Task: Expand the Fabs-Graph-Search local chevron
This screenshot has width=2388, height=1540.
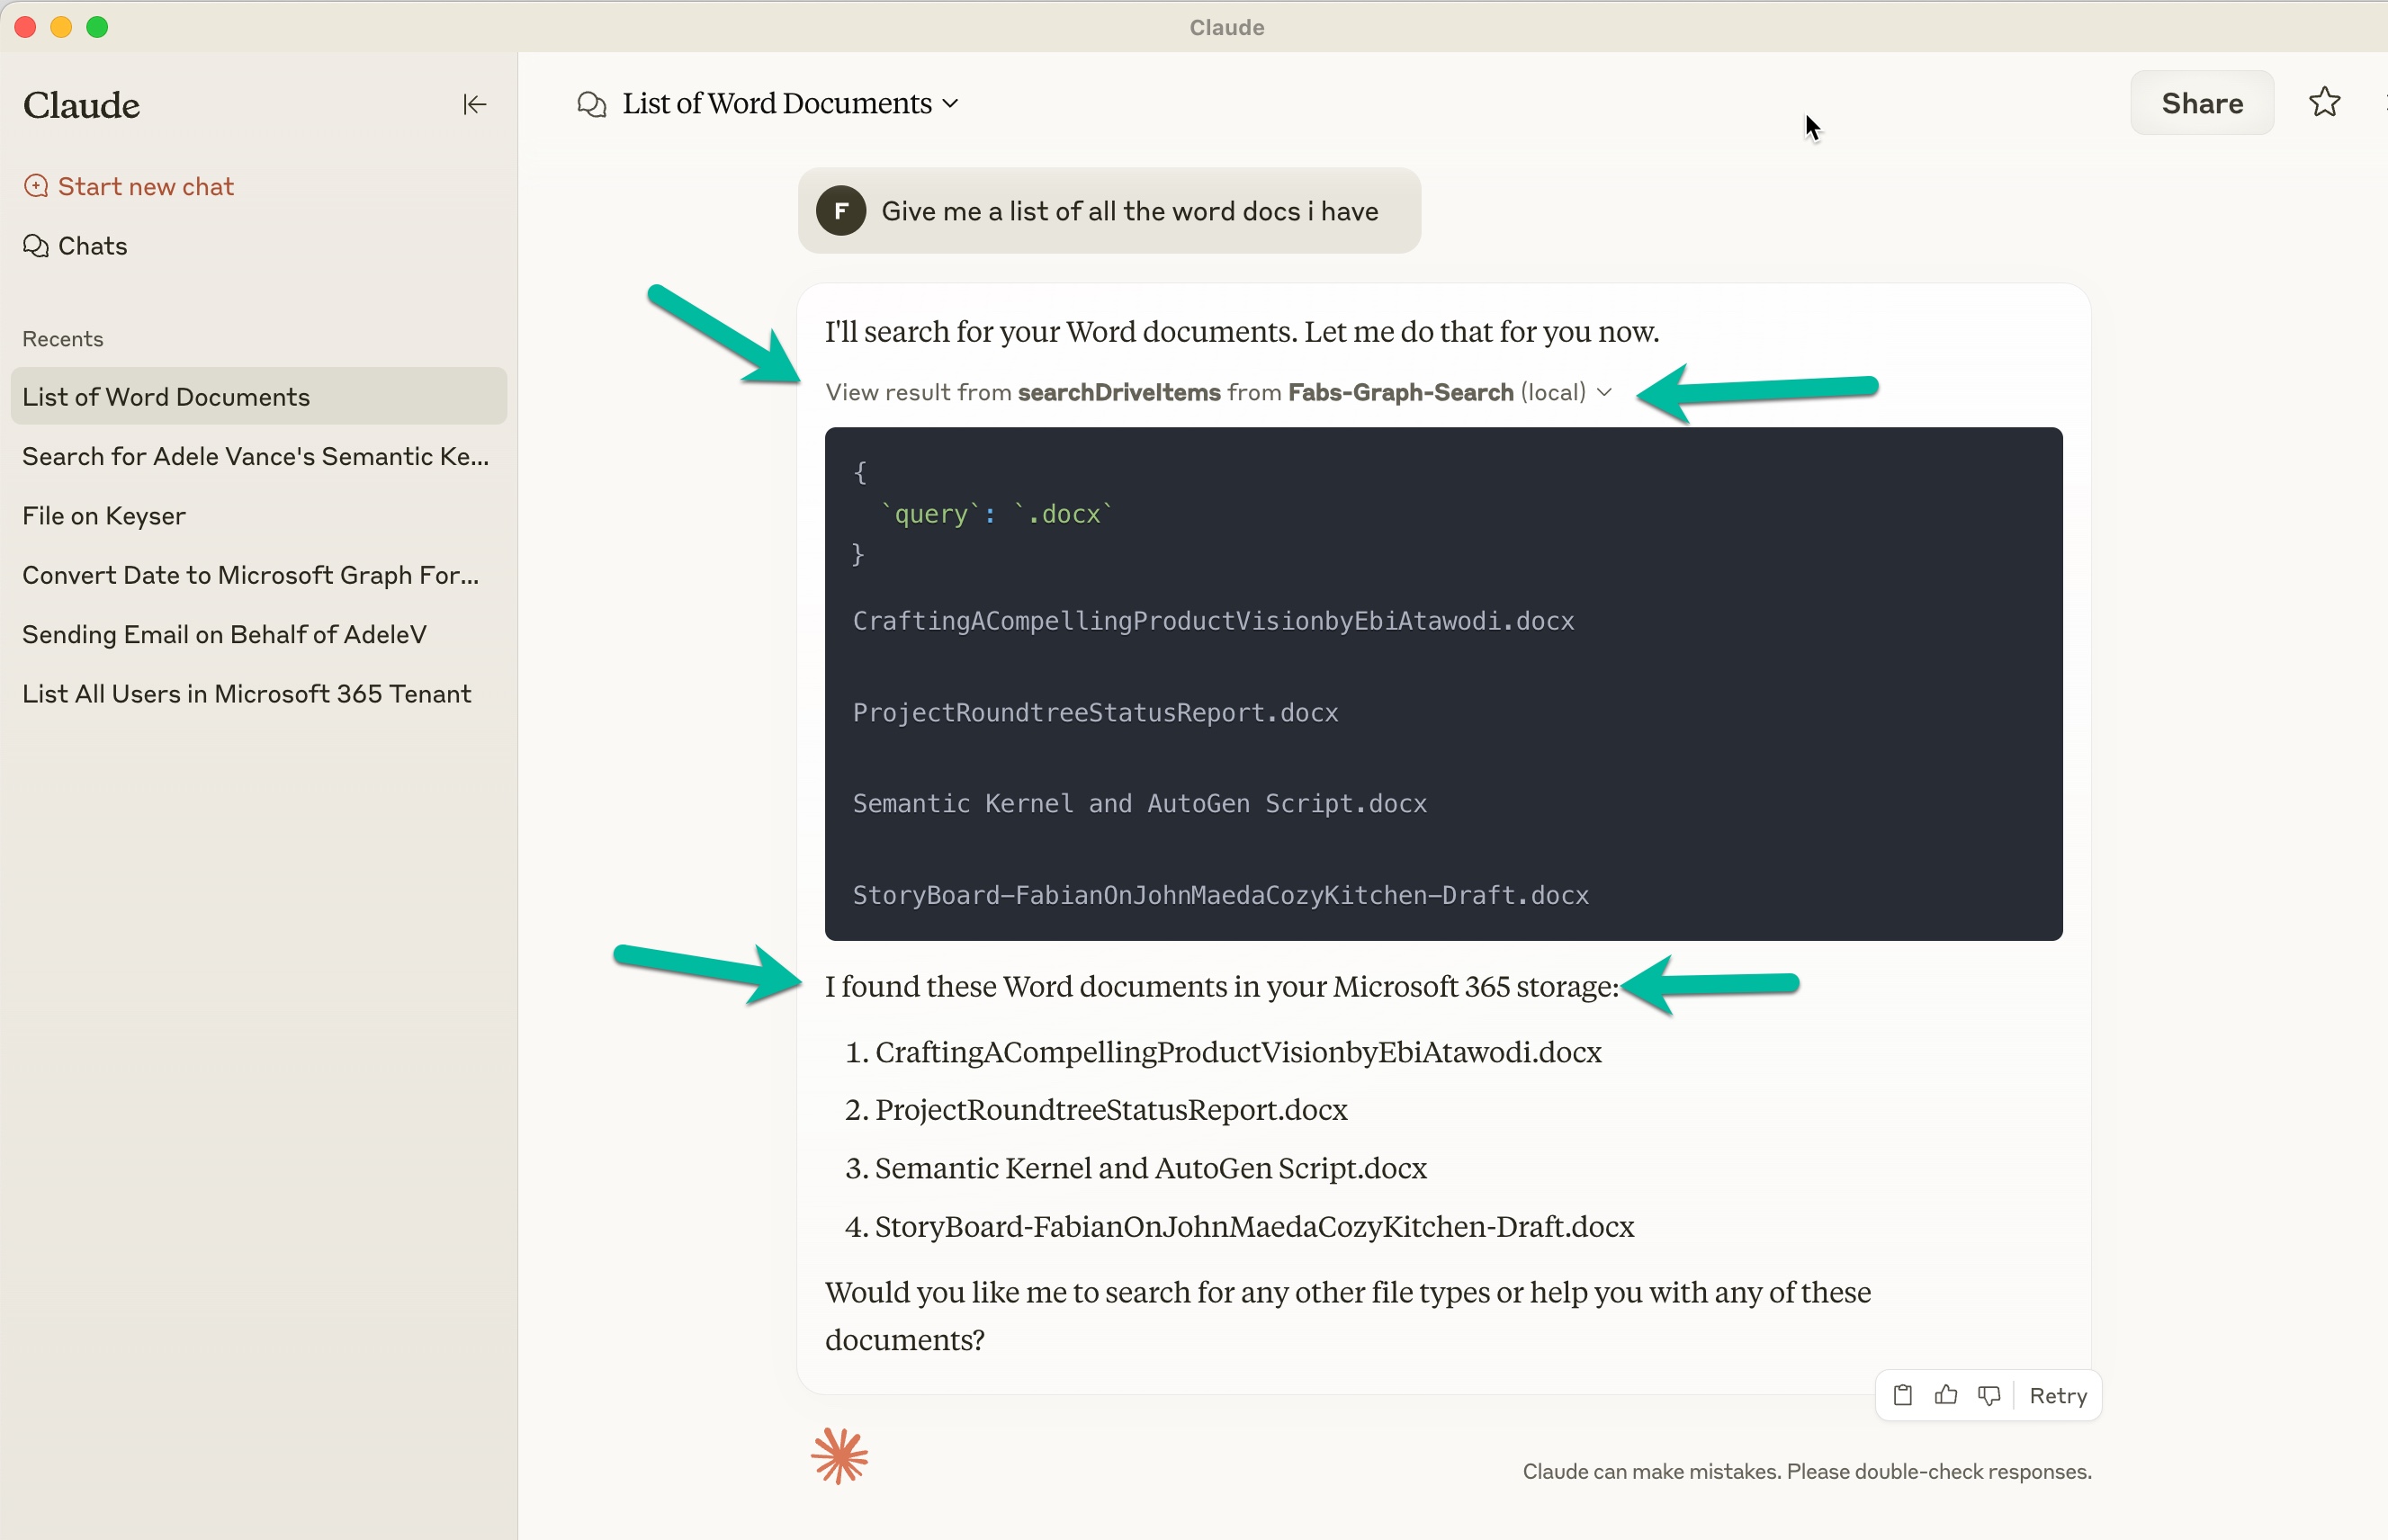Action: click(x=1603, y=392)
